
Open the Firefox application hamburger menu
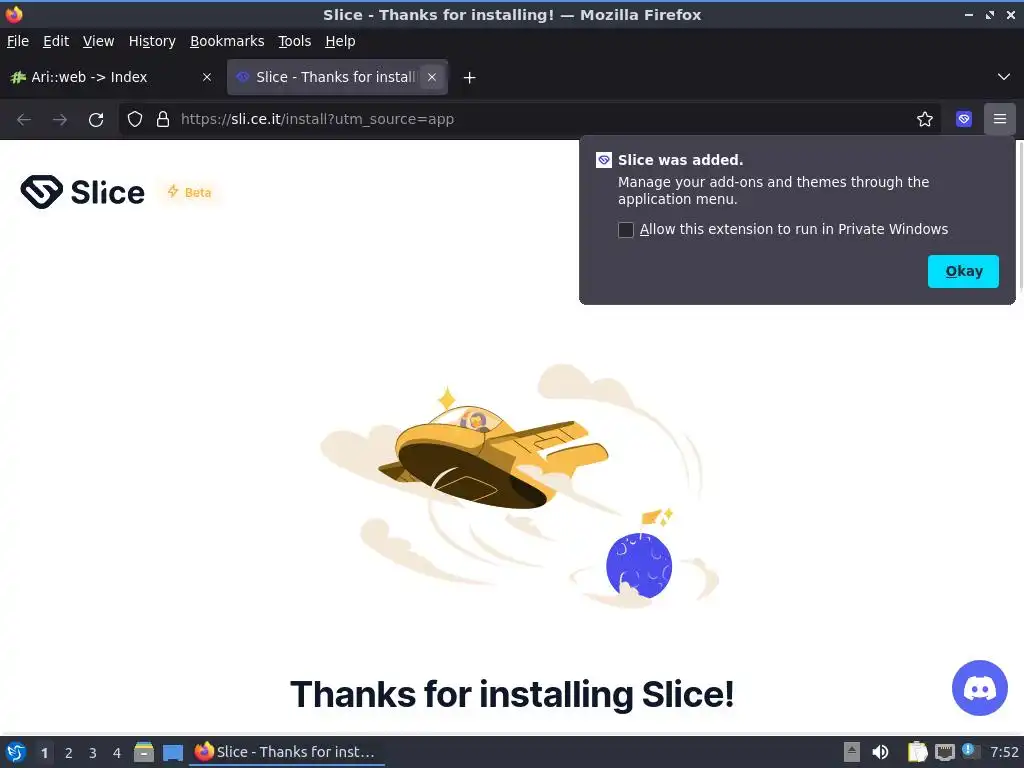tap(1000, 120)
